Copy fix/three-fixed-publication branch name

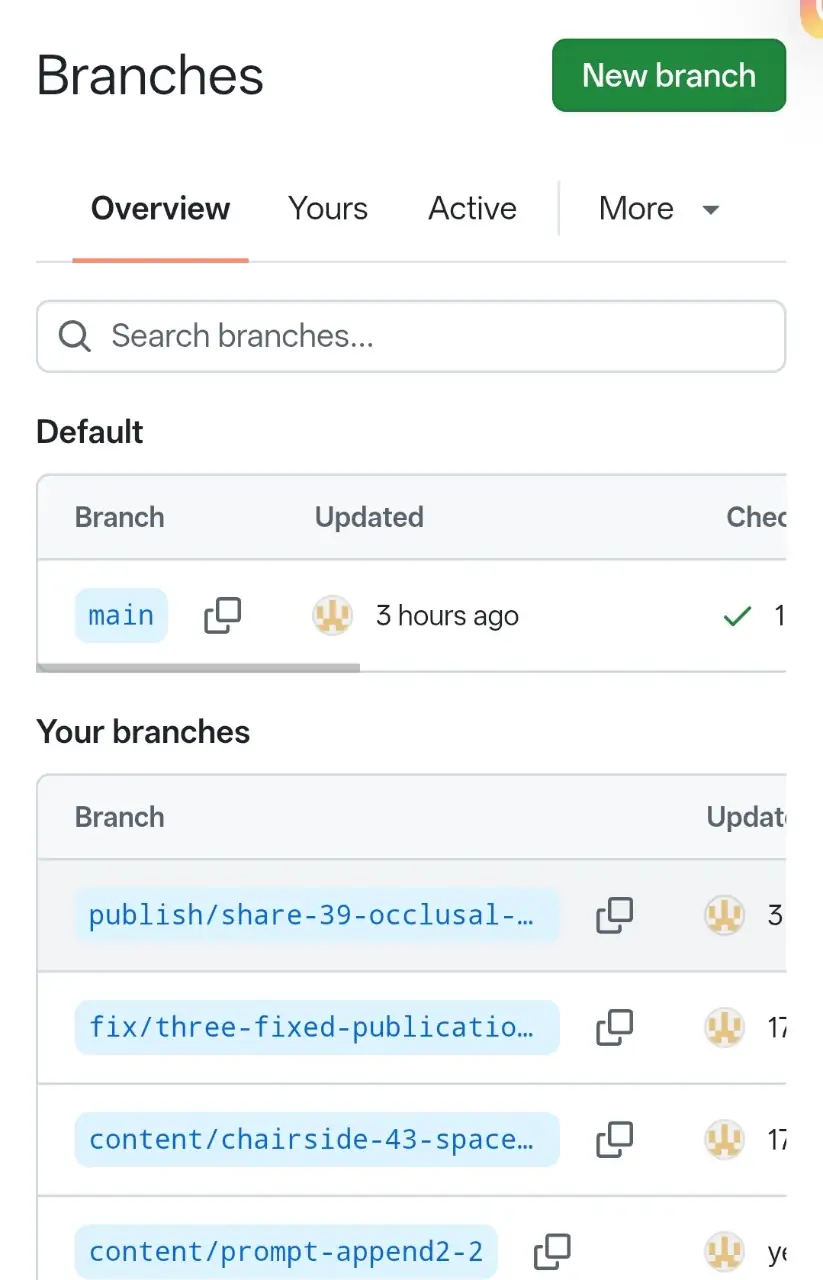point(614,1027)
